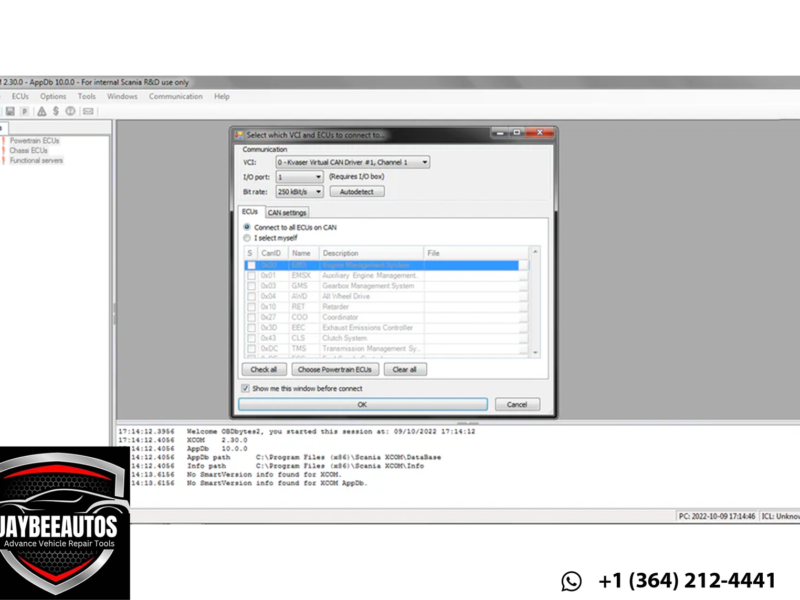The image size is (800, 600).
Task: Click the dialog title bar app icon
Action: [239, 134]
